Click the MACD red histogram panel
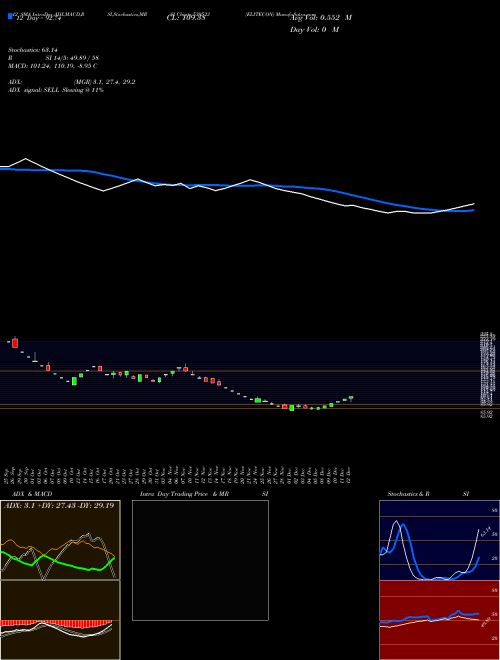The height and width of the screenshot is (660, 500). pos(60,620)
